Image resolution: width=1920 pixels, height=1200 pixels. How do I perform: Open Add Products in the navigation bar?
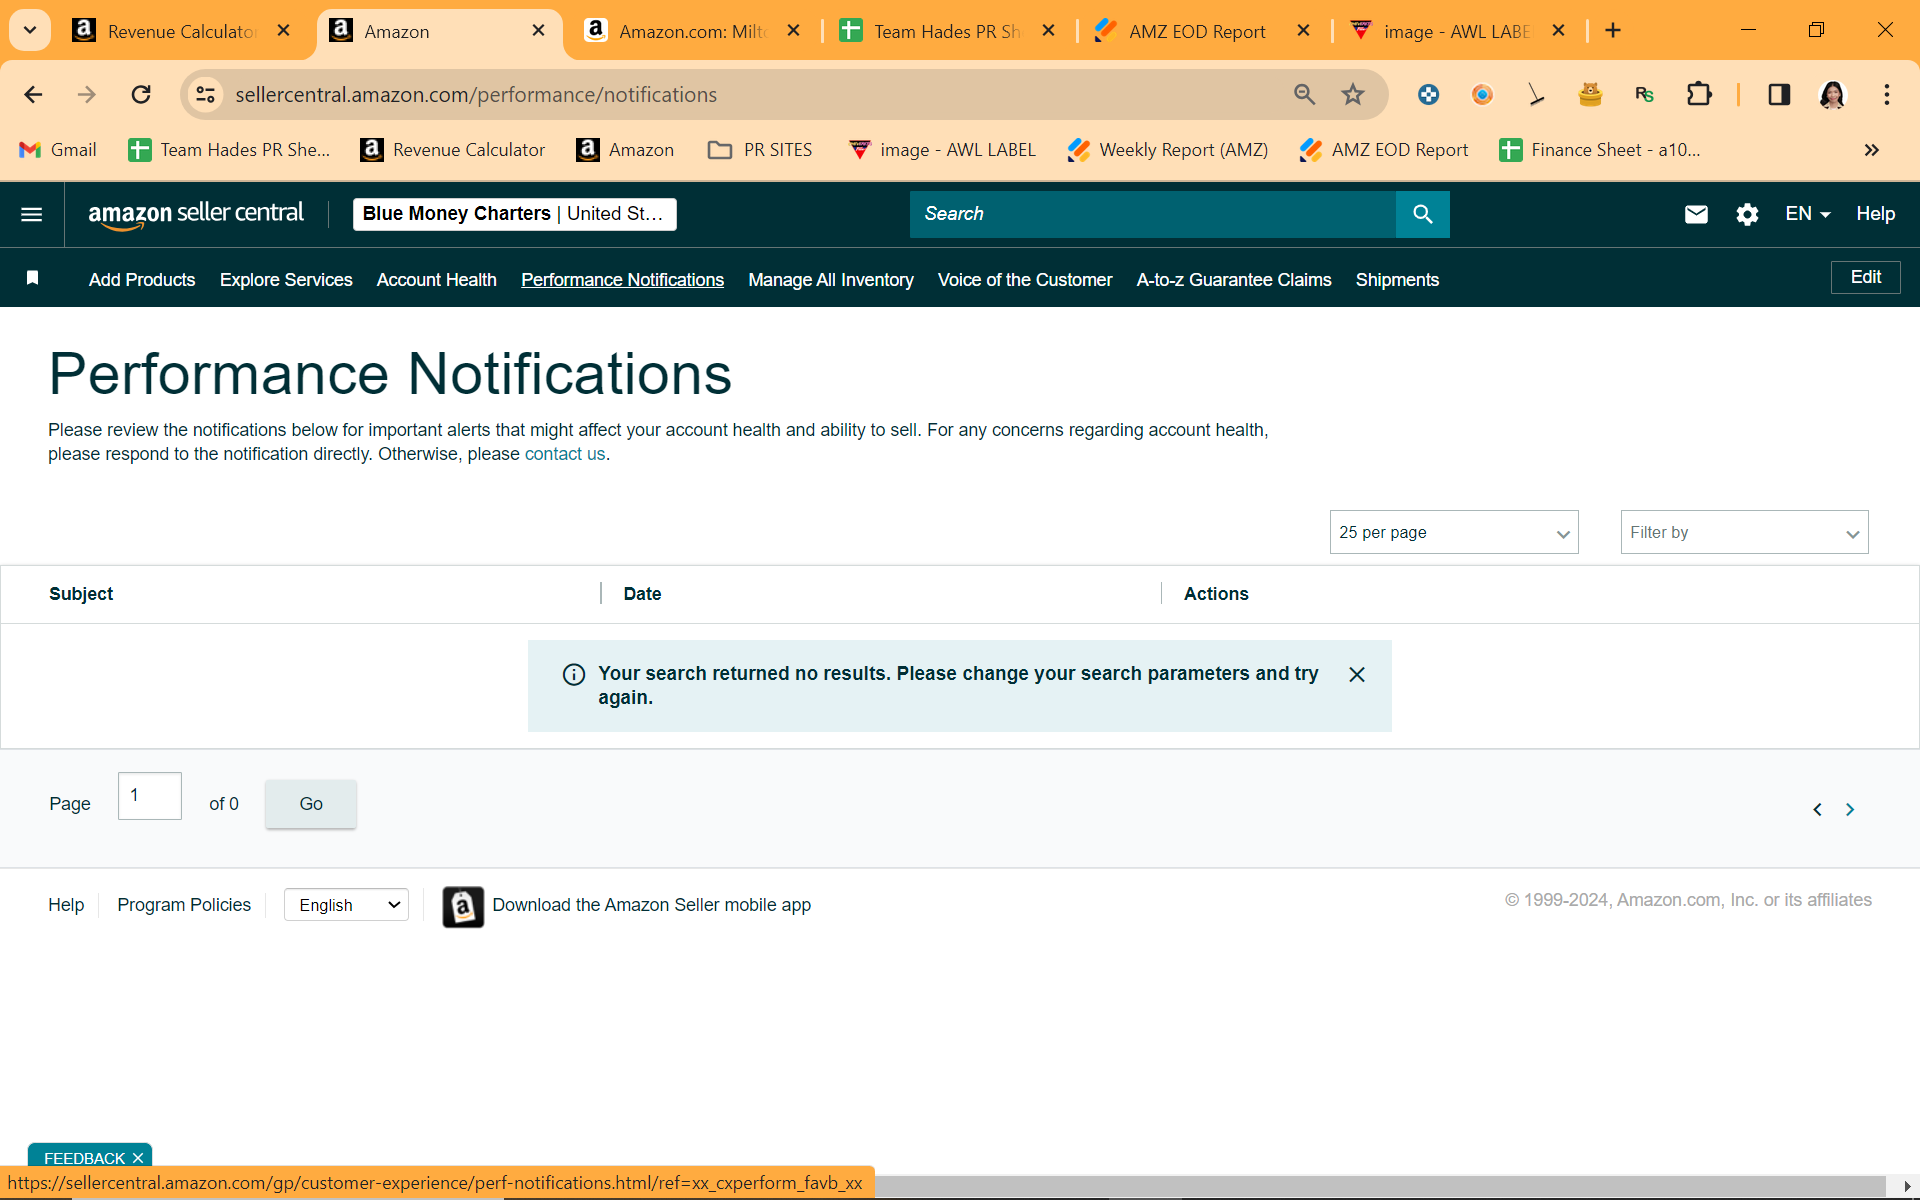point(142,280)
